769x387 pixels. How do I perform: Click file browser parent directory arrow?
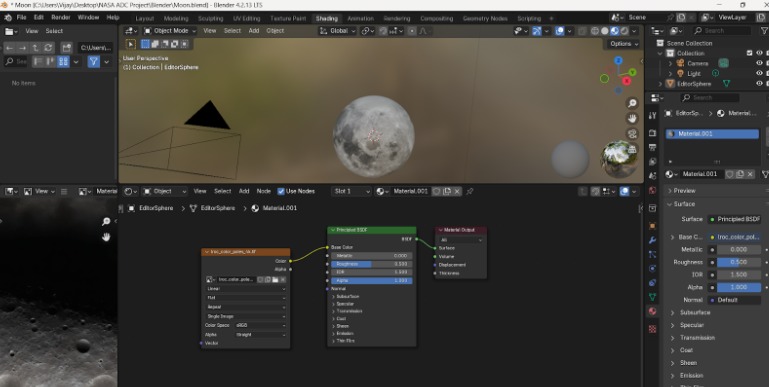click(35, 48)
